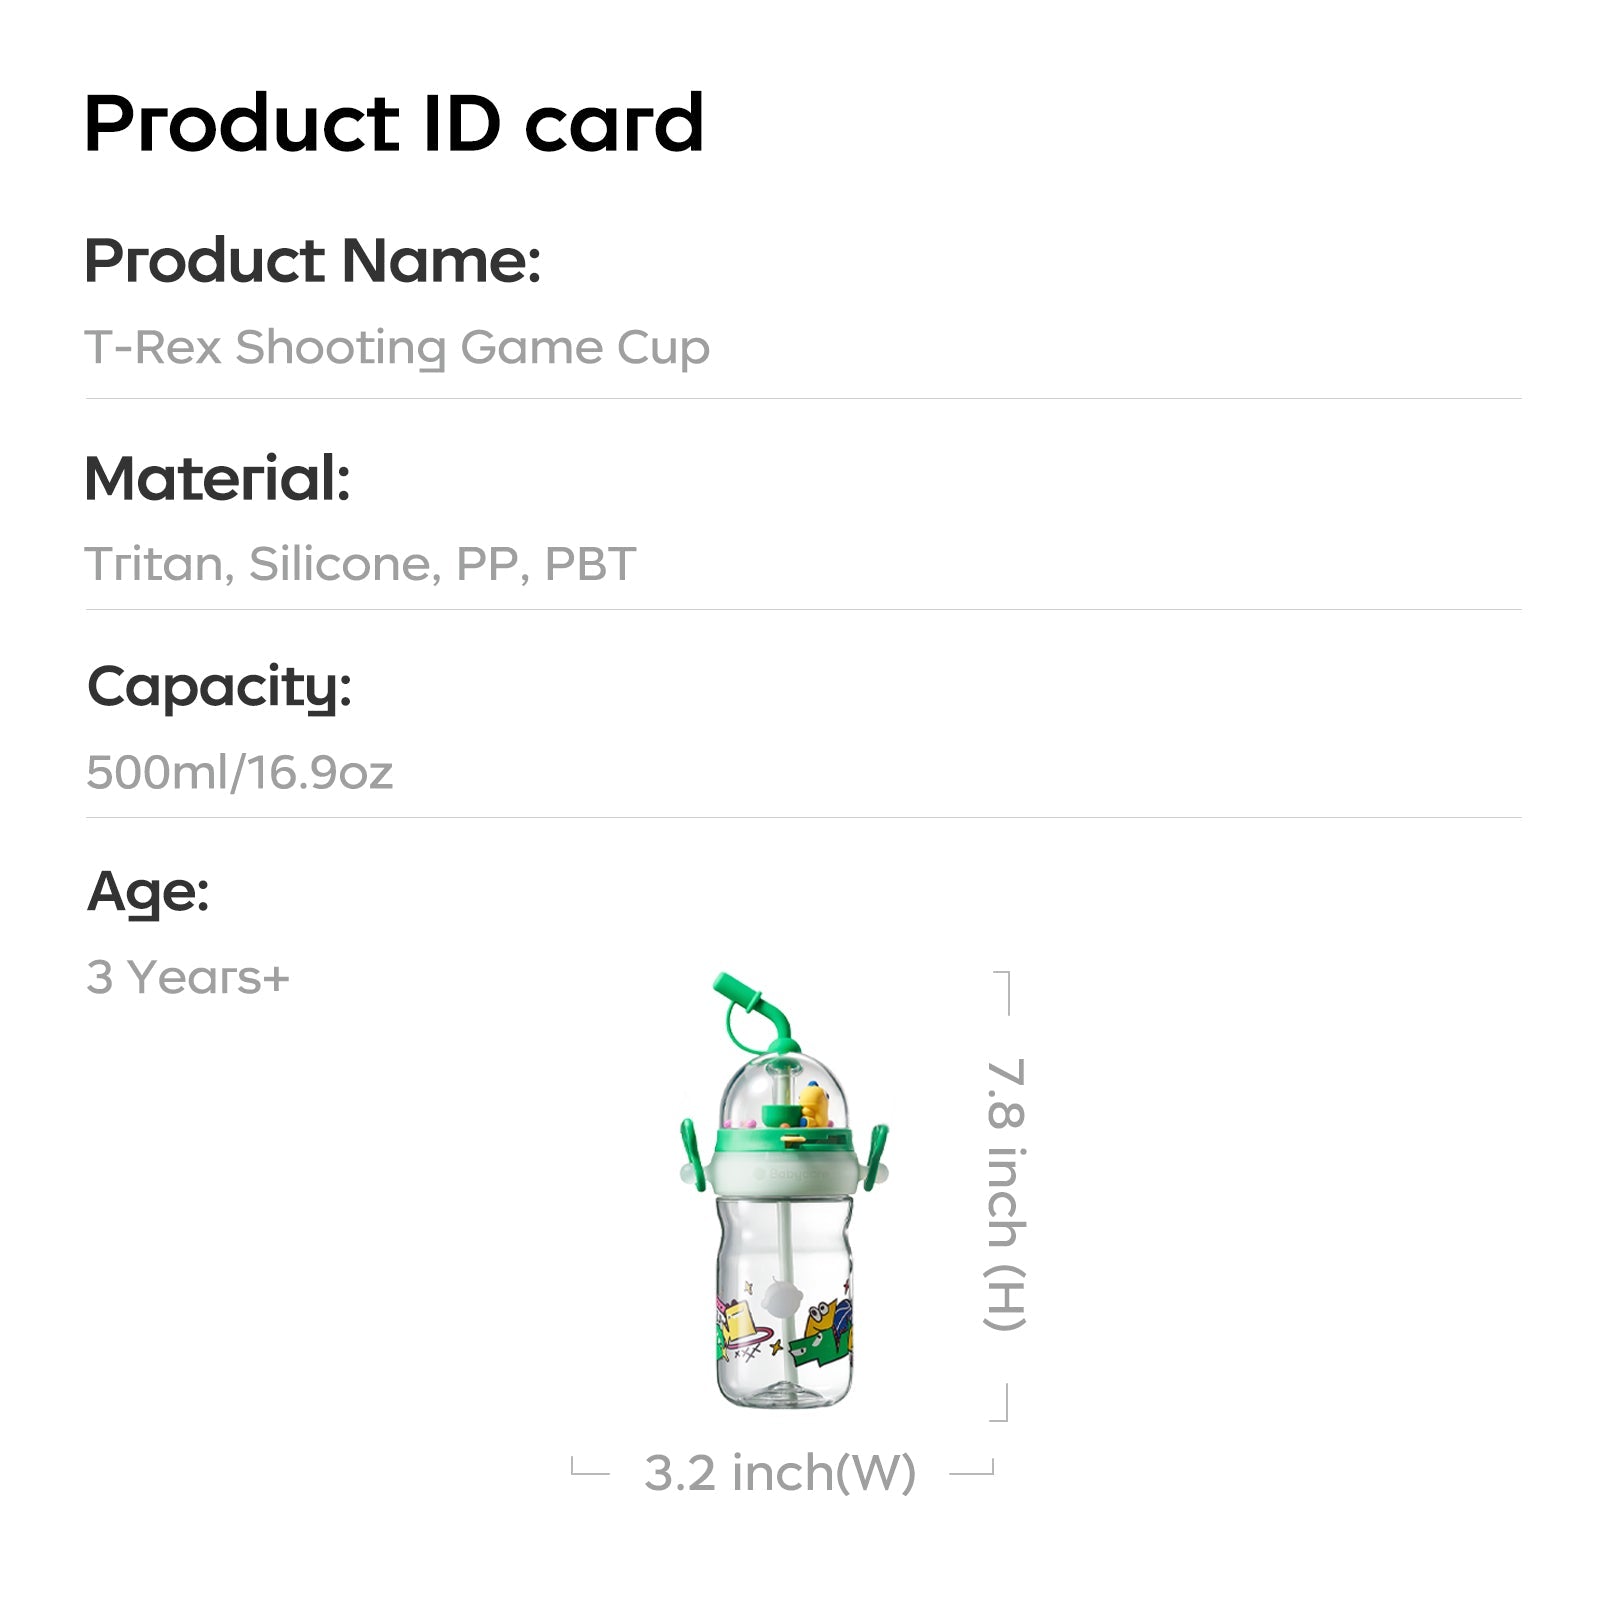1600x1600 pixels.
Task: Click the Babycare logo on bottle lid
Action: (x=790, y=1174)
